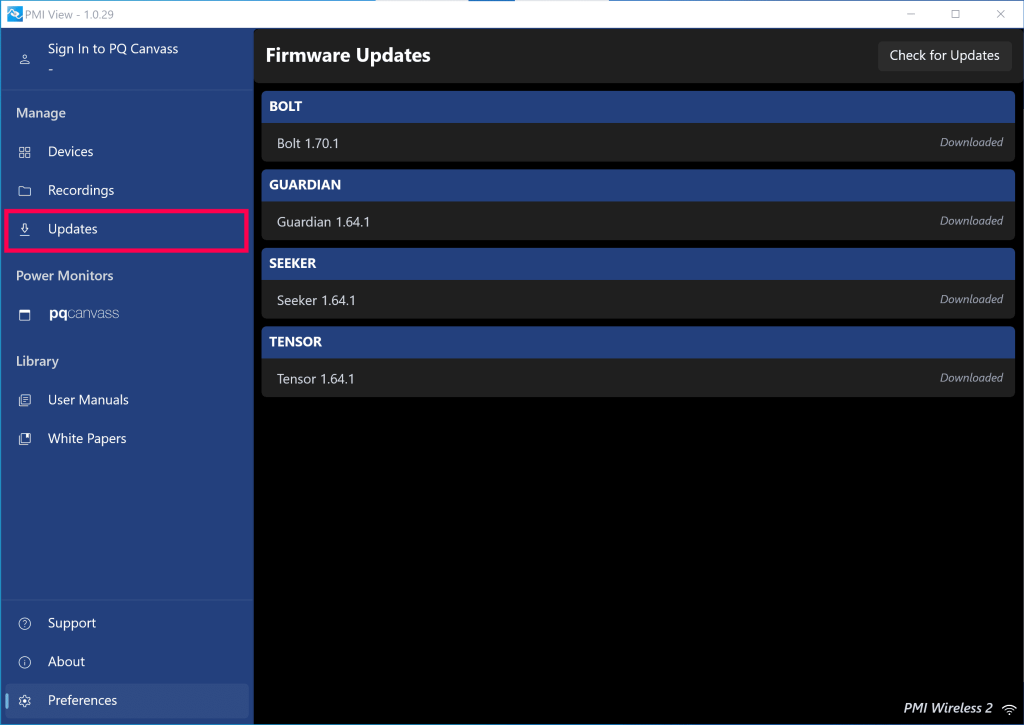1024x725 pixels.
Task: Open the Recordings menu entry
Action: [82, 190]
